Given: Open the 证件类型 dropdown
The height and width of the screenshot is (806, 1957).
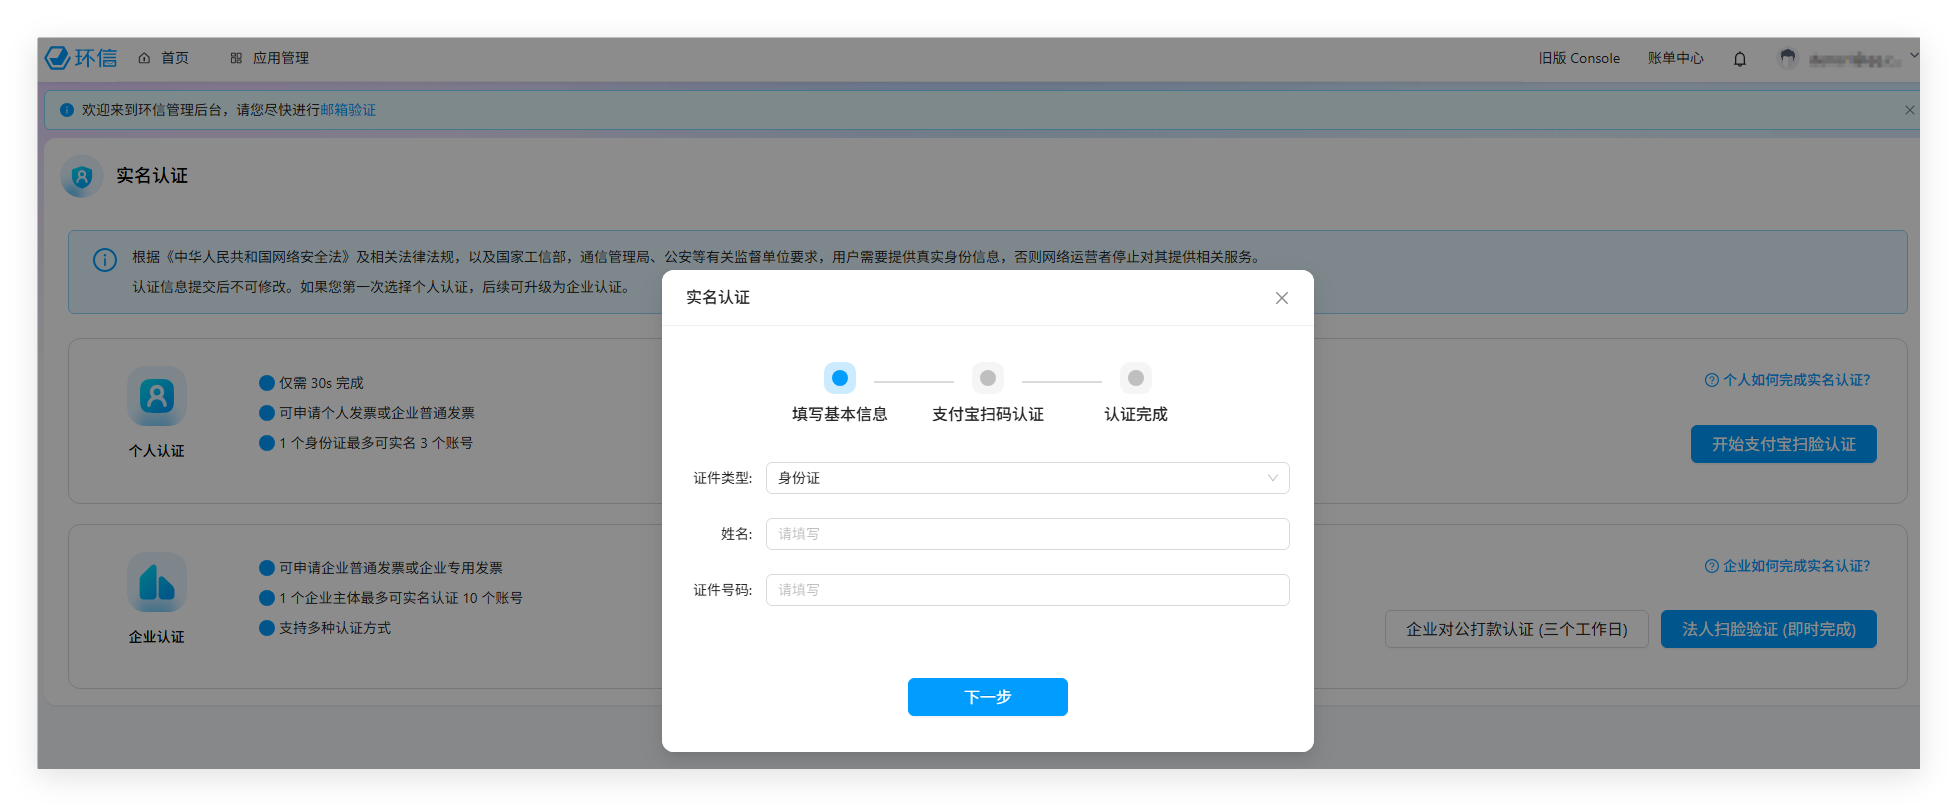Looking at the screenshot, I should point(1027,478).
